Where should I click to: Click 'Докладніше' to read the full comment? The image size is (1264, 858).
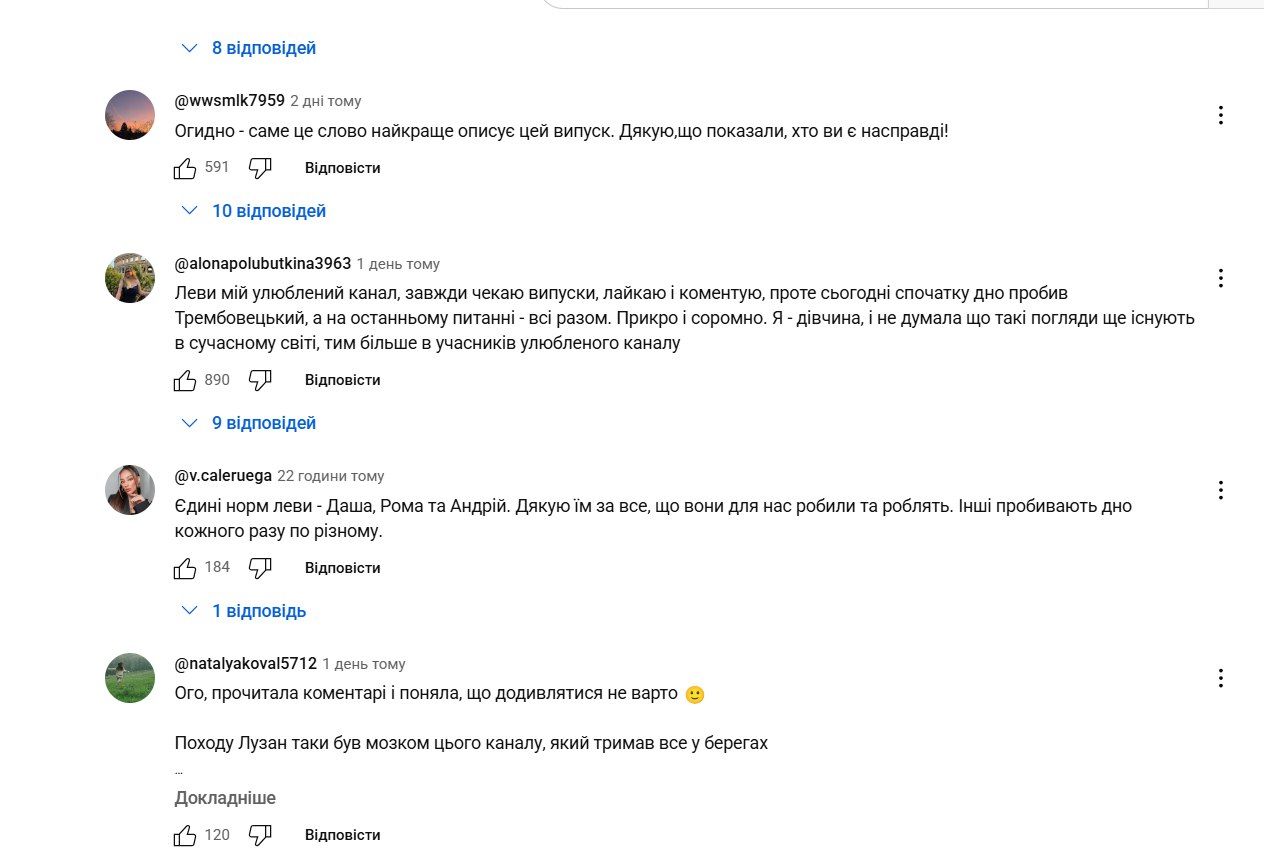(225, 798)
